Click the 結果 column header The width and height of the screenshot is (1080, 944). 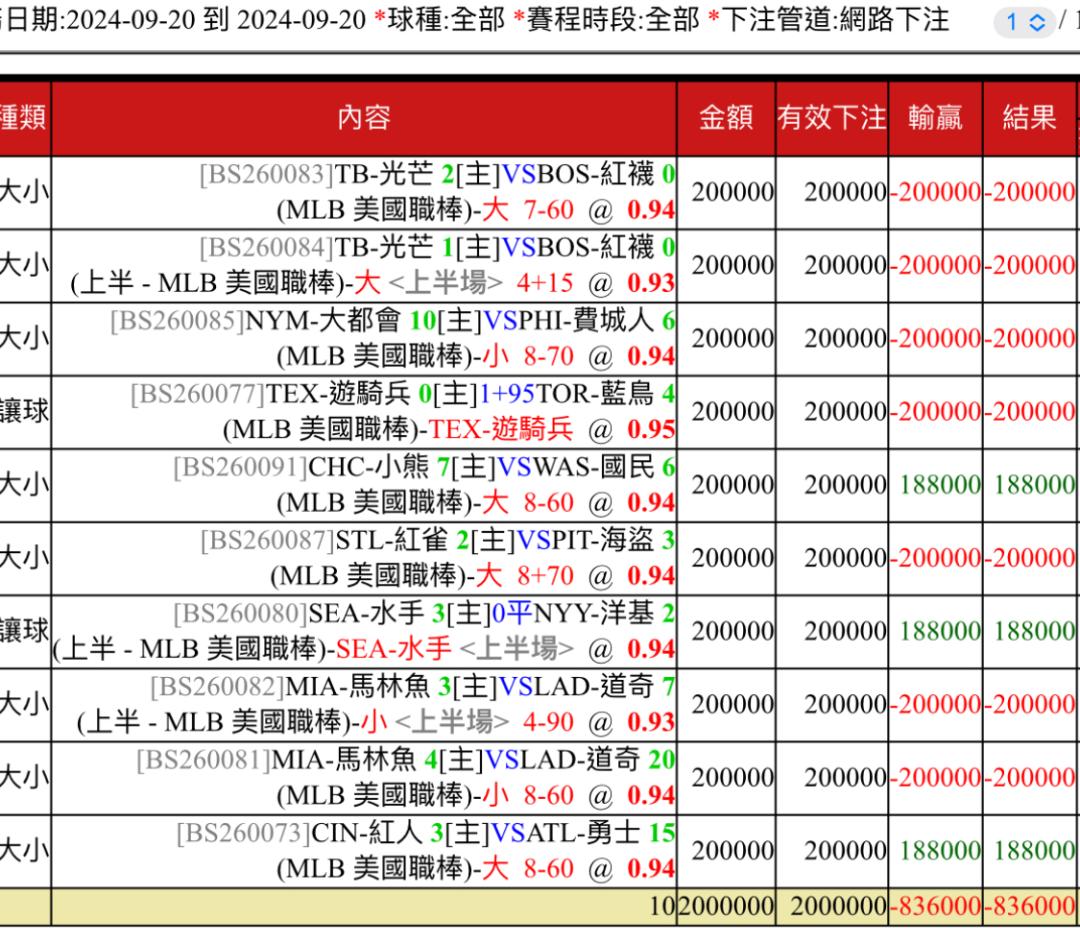[x=1030, y=118]
